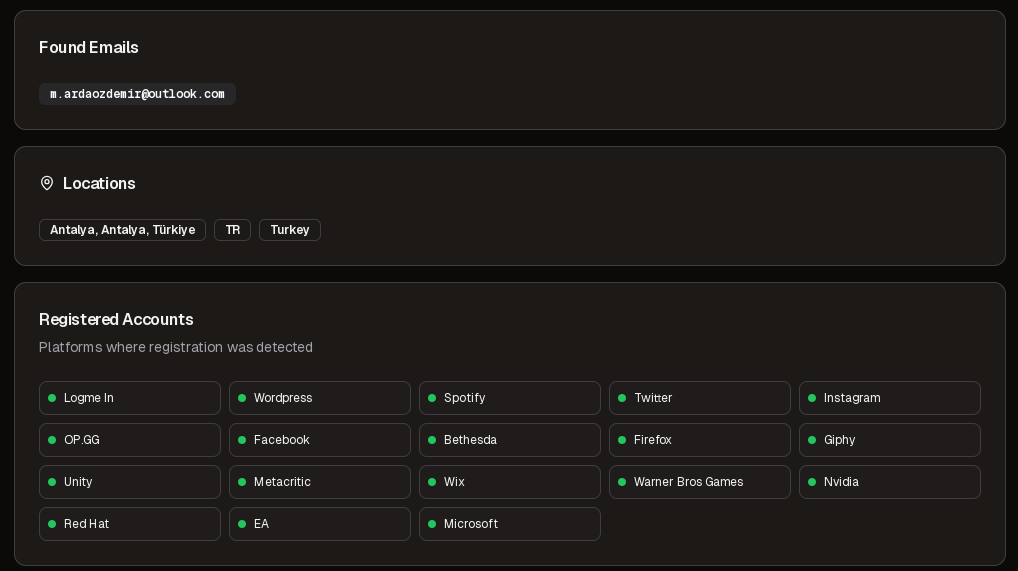Click the green status dot beside Nvidia
The width and height of the screenshot is (1018, 571).
812,482
